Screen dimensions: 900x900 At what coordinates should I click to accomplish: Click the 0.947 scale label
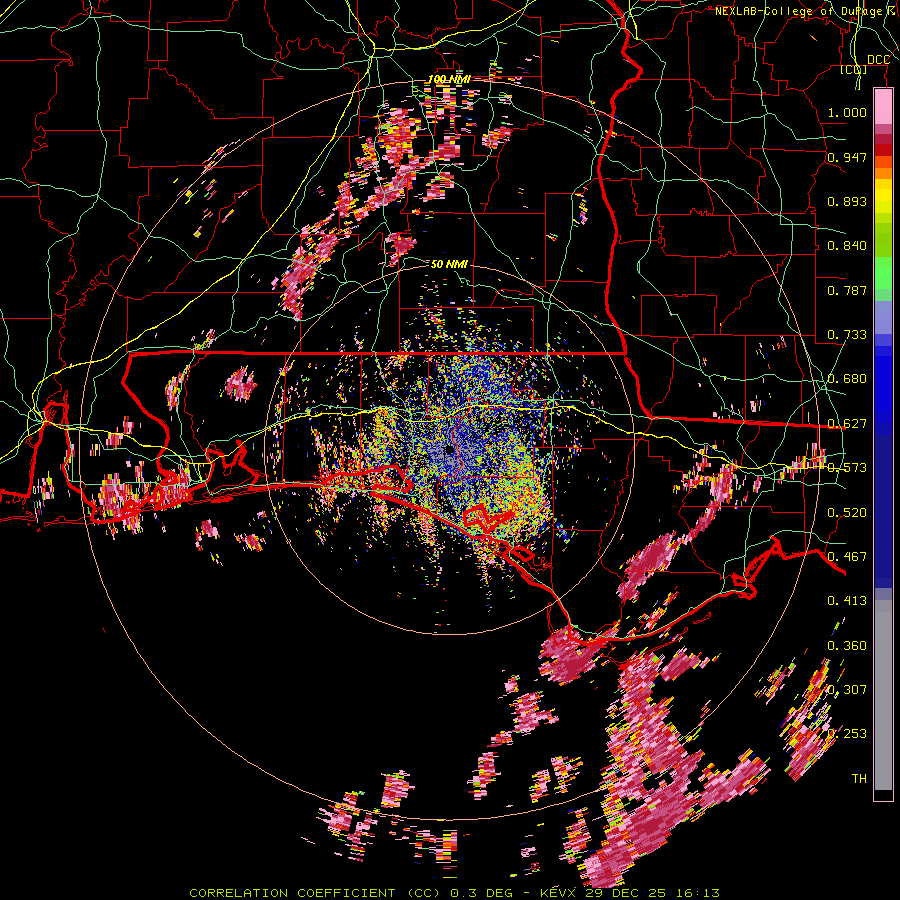pos(847,157)
